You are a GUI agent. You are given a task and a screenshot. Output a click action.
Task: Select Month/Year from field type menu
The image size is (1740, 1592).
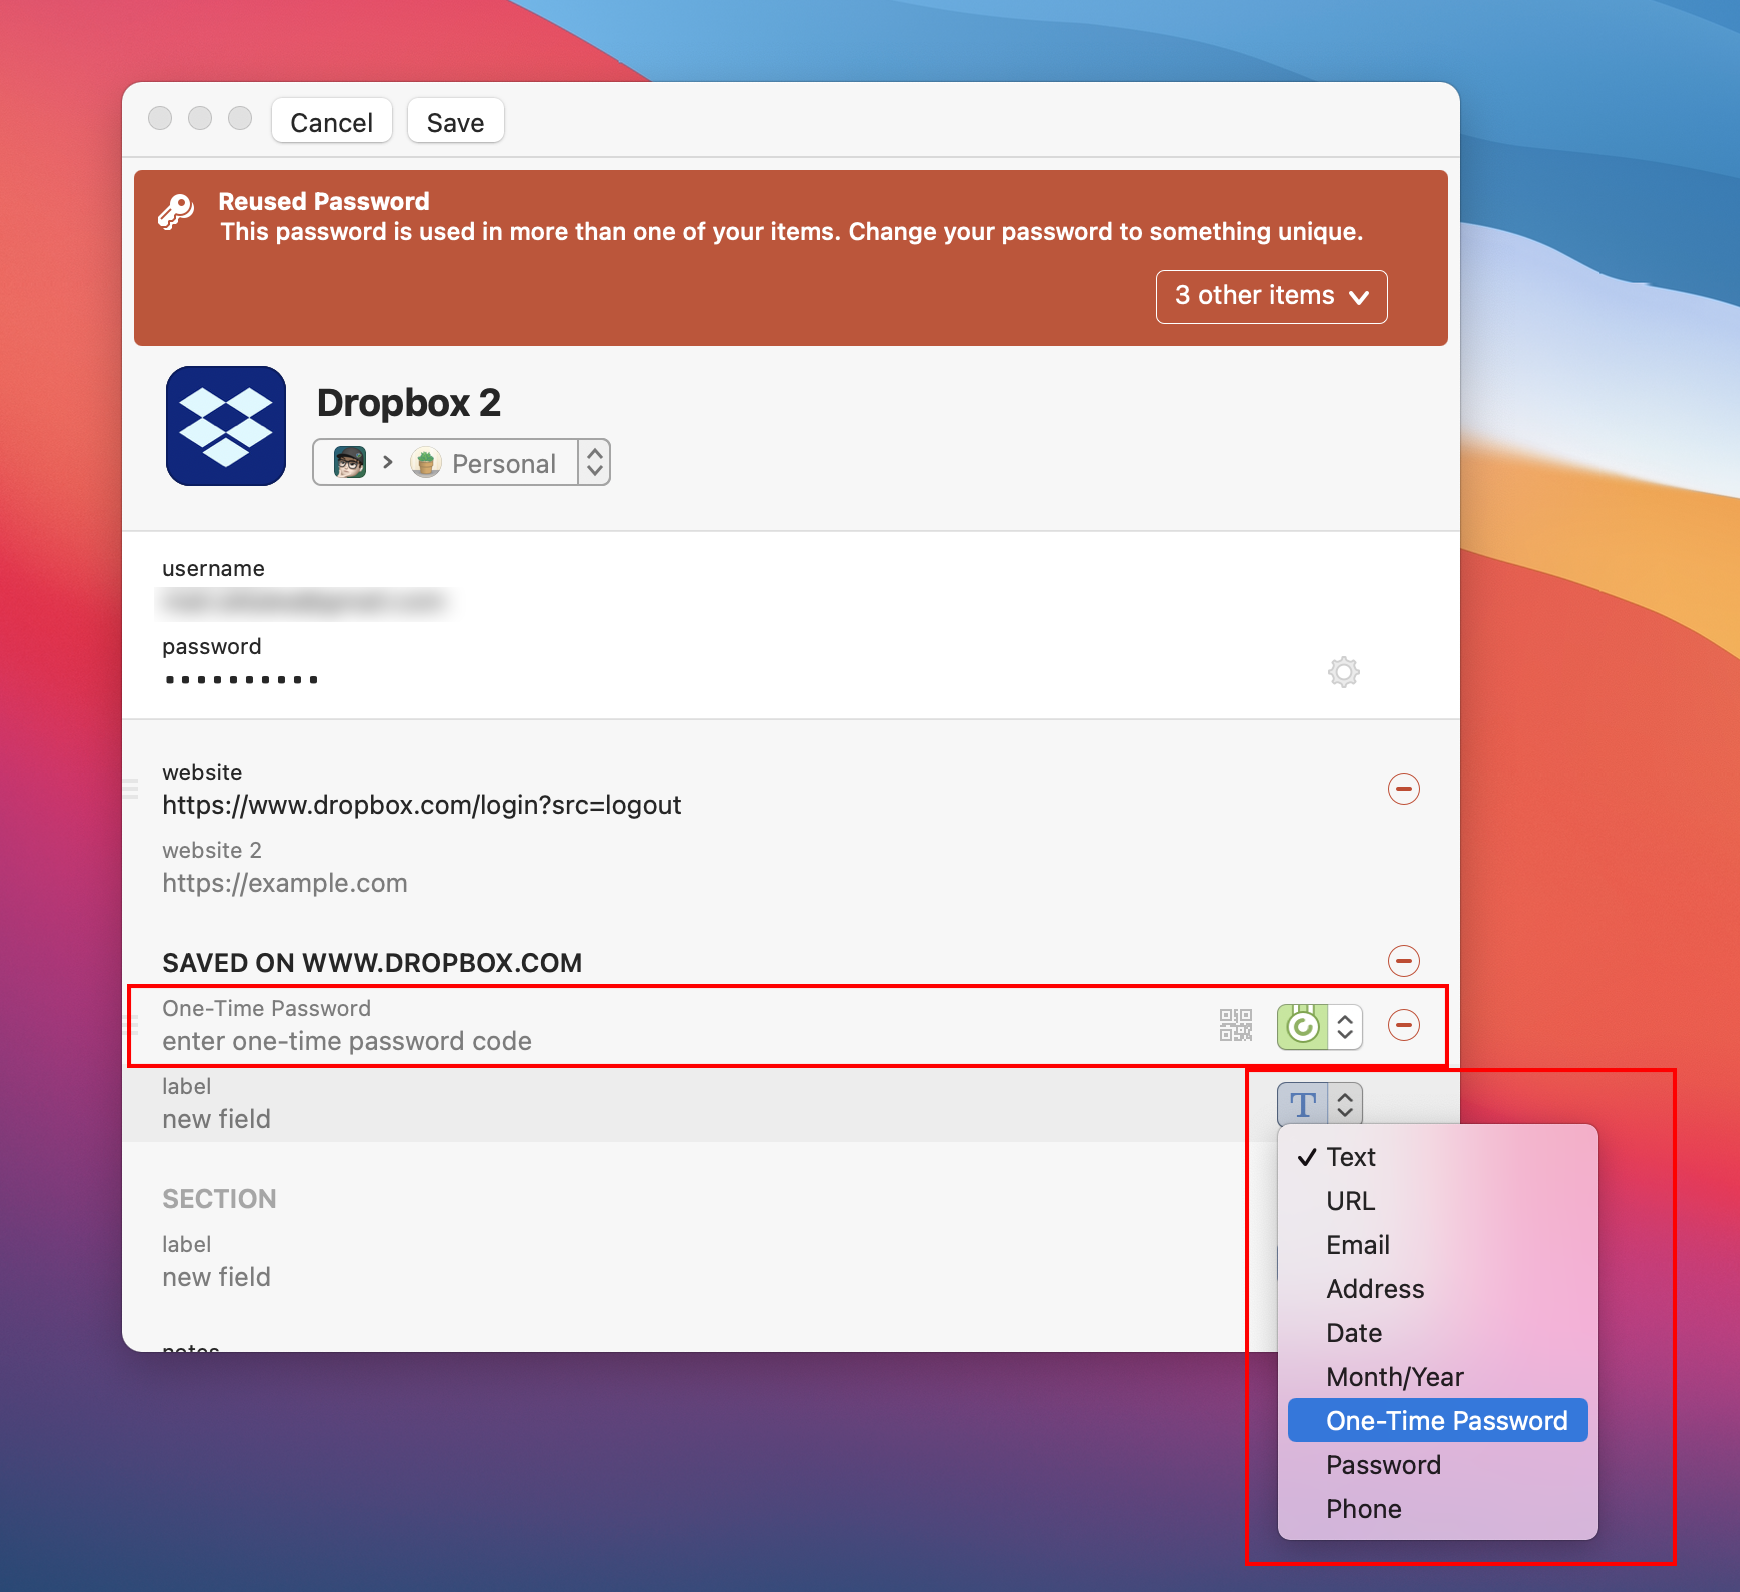pos(1438,1377)
